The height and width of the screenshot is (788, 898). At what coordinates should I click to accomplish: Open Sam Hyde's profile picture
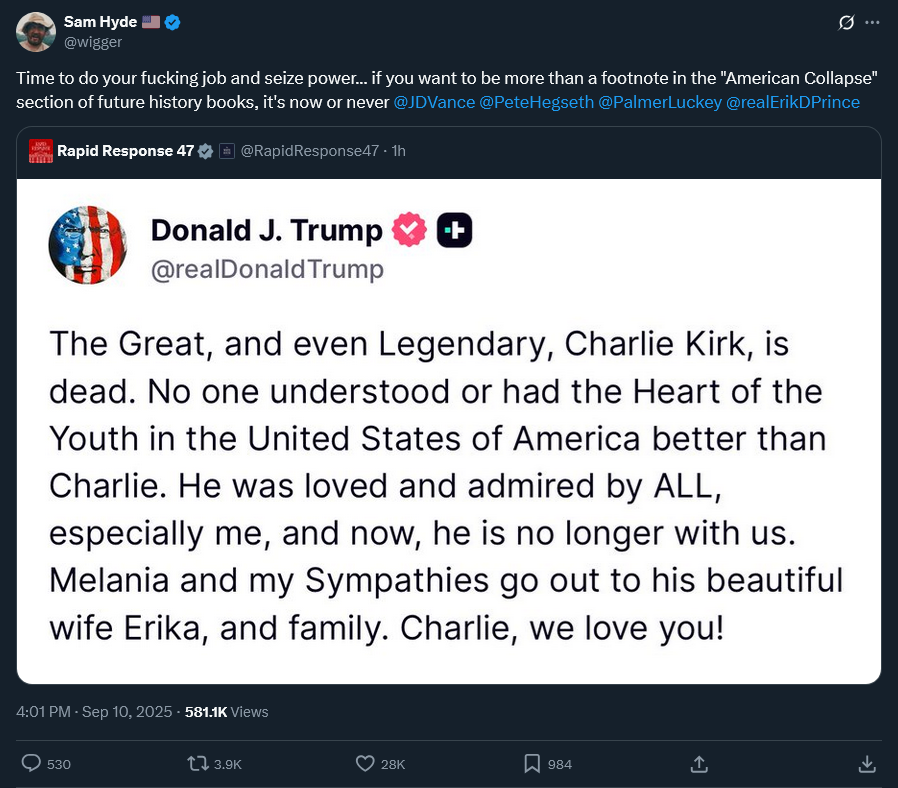(36, 32)
